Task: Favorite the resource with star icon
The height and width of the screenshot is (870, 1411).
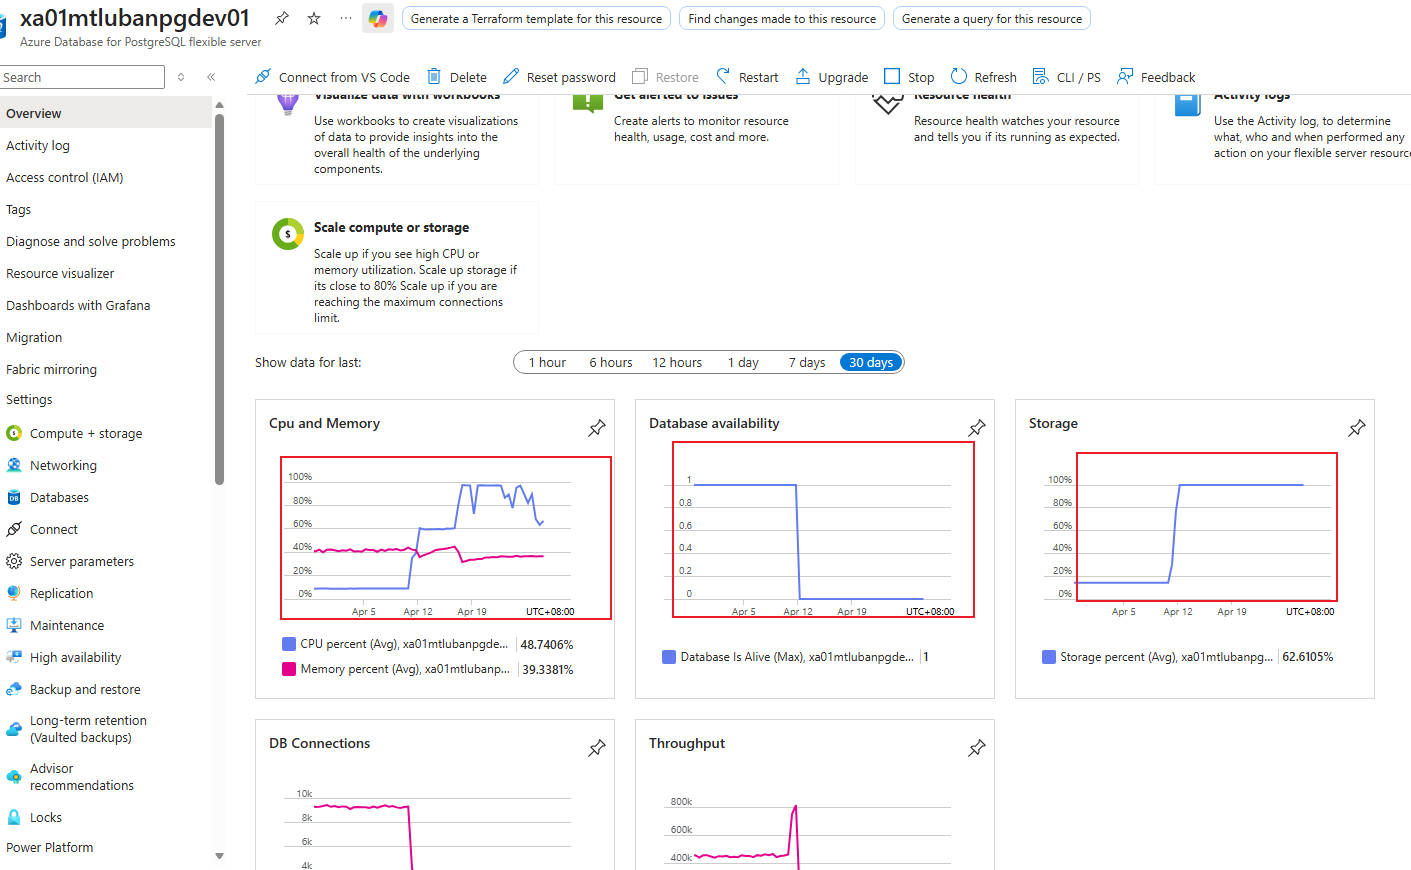Action: click(x=314, y=18)
